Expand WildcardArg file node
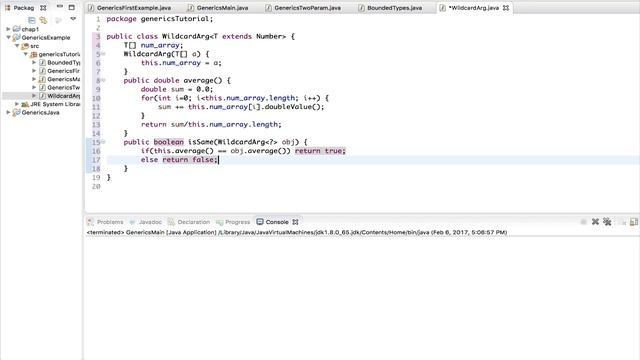This screenshot has height=360, width=640. coord(34,96)
